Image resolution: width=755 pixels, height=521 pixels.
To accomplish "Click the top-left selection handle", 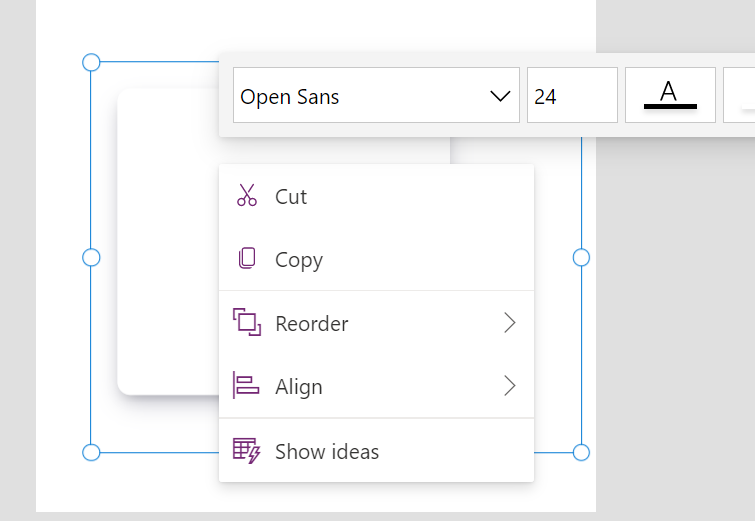I will tap(91, 62).
